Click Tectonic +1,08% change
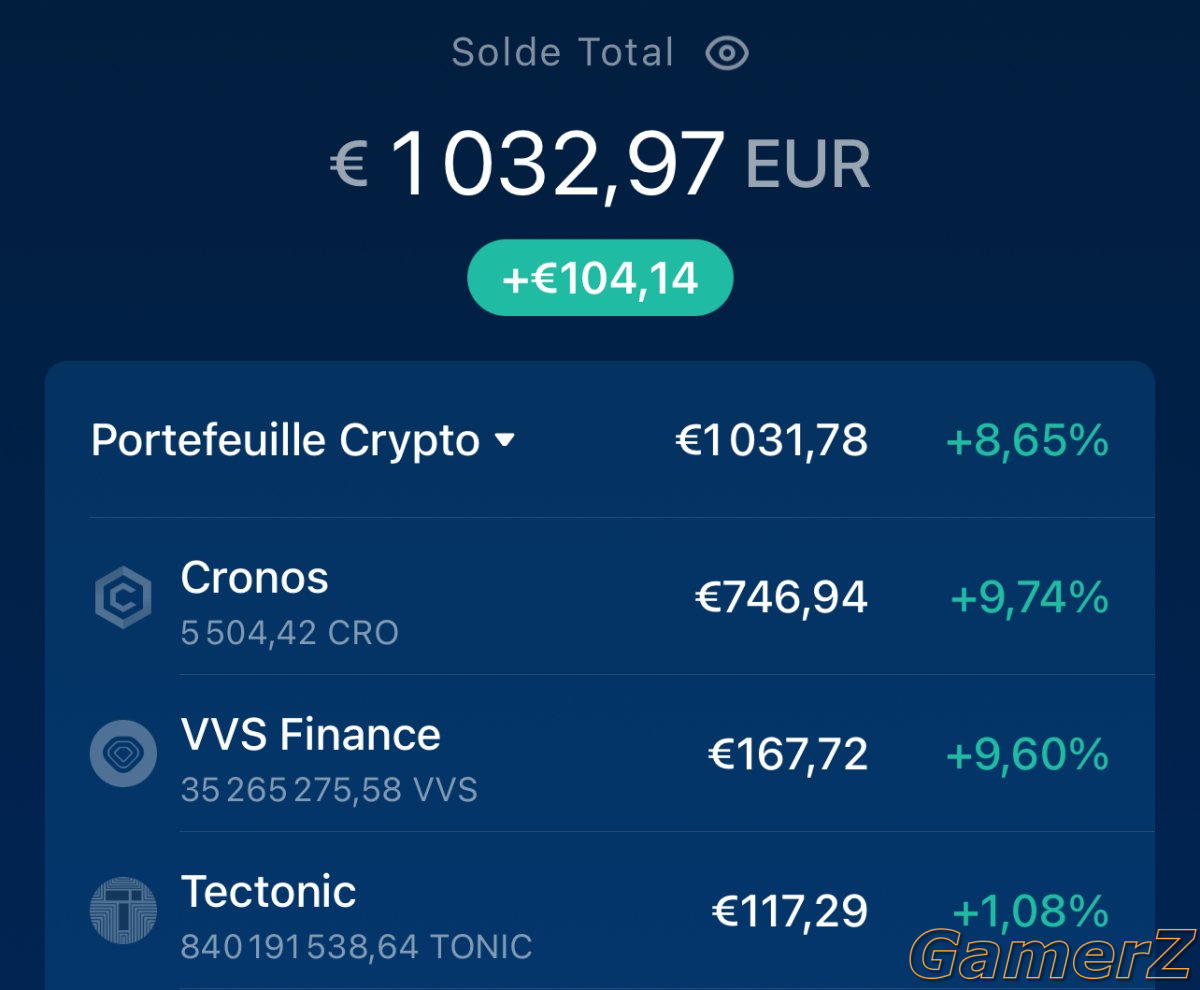The height and width of the screenshot is (990, 1200). (x=1030, y=911)
